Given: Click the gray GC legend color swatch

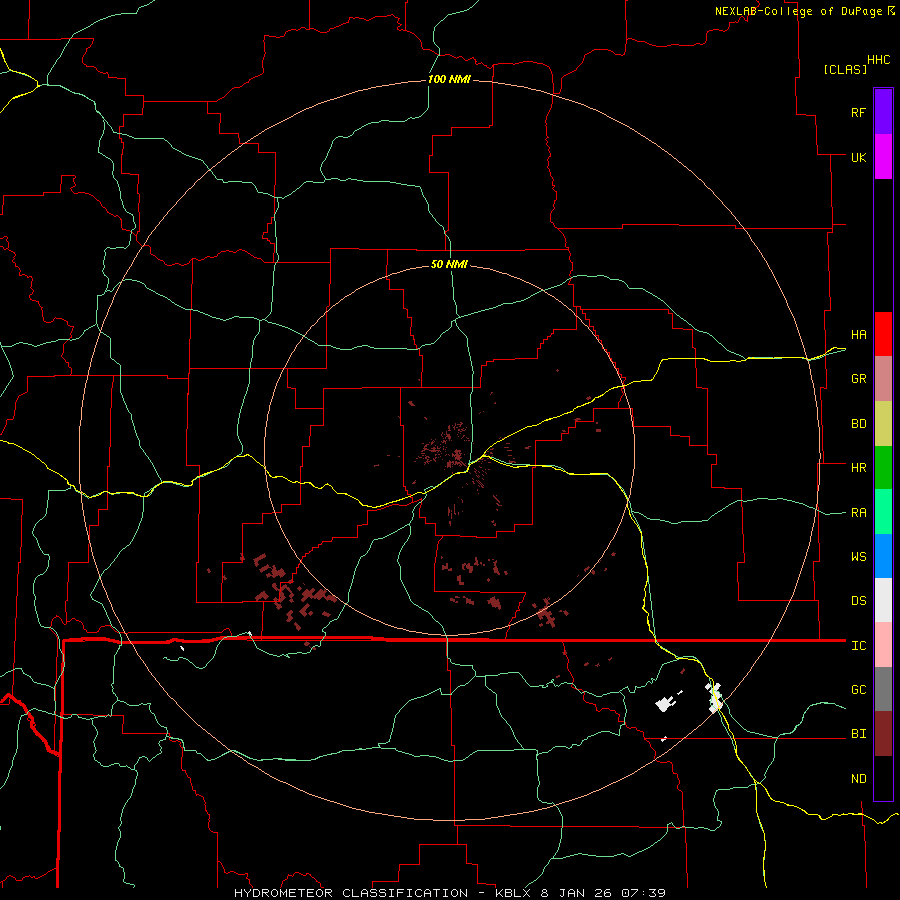Looking at the screenshot, I should point(883,689).
